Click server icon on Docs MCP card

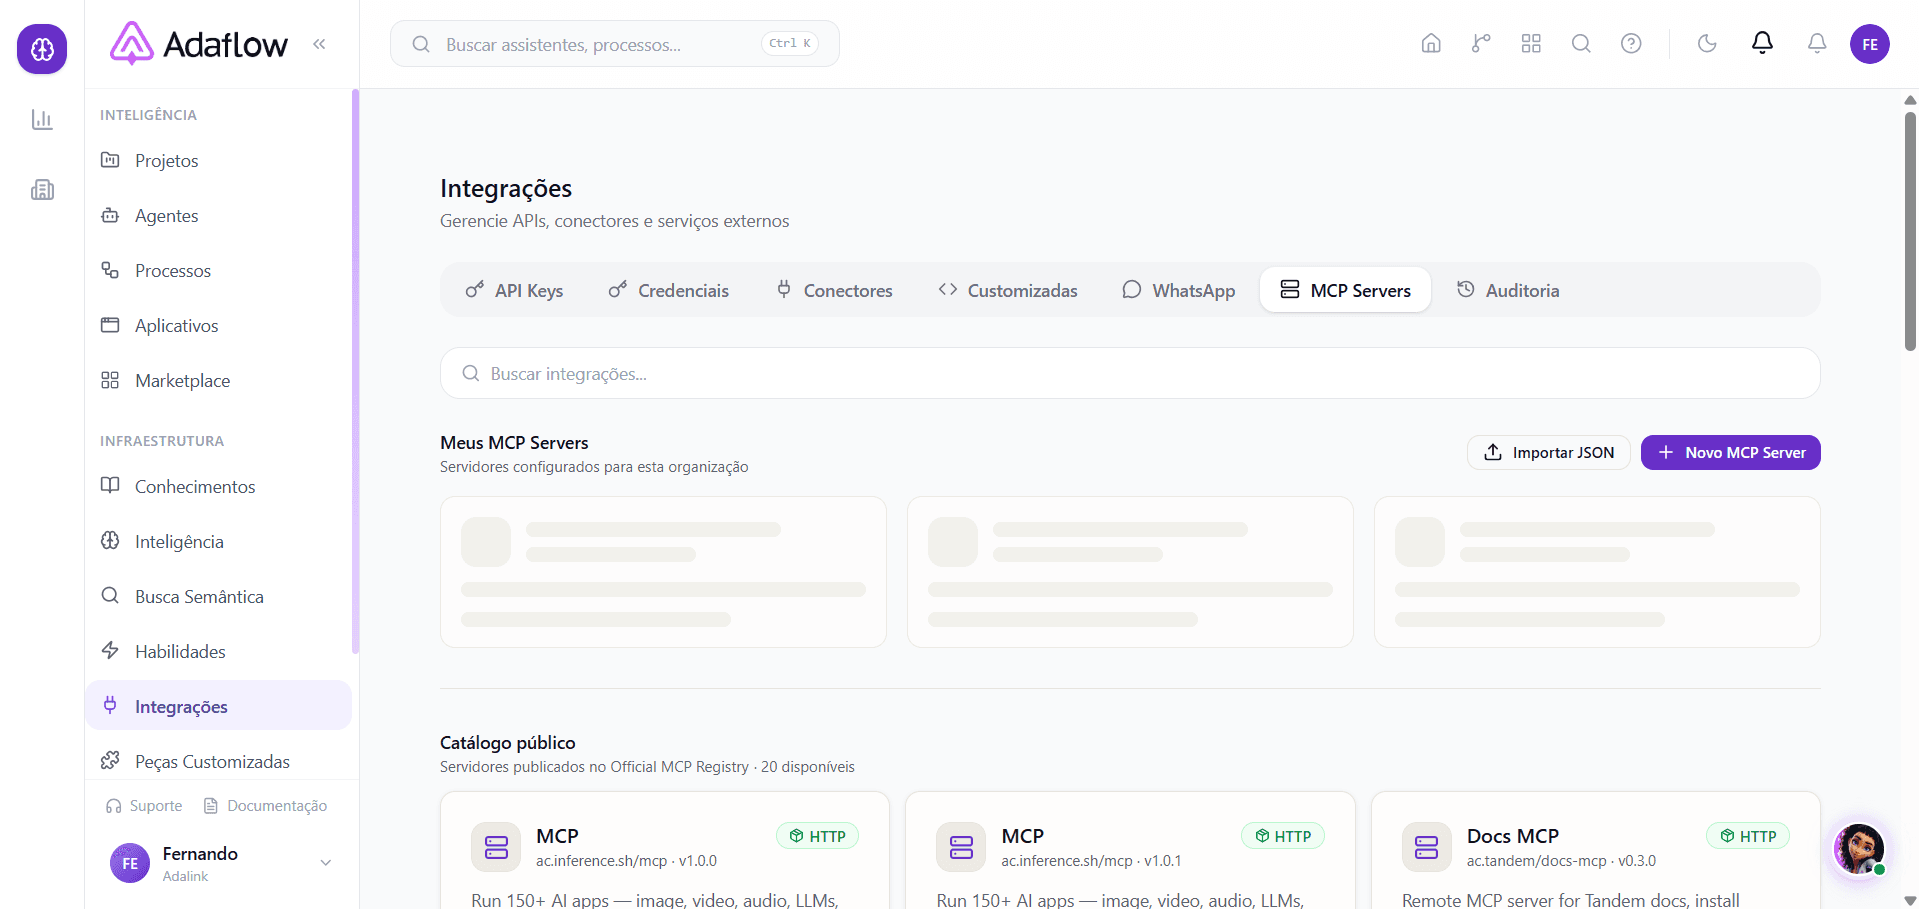pos(1427,847)
